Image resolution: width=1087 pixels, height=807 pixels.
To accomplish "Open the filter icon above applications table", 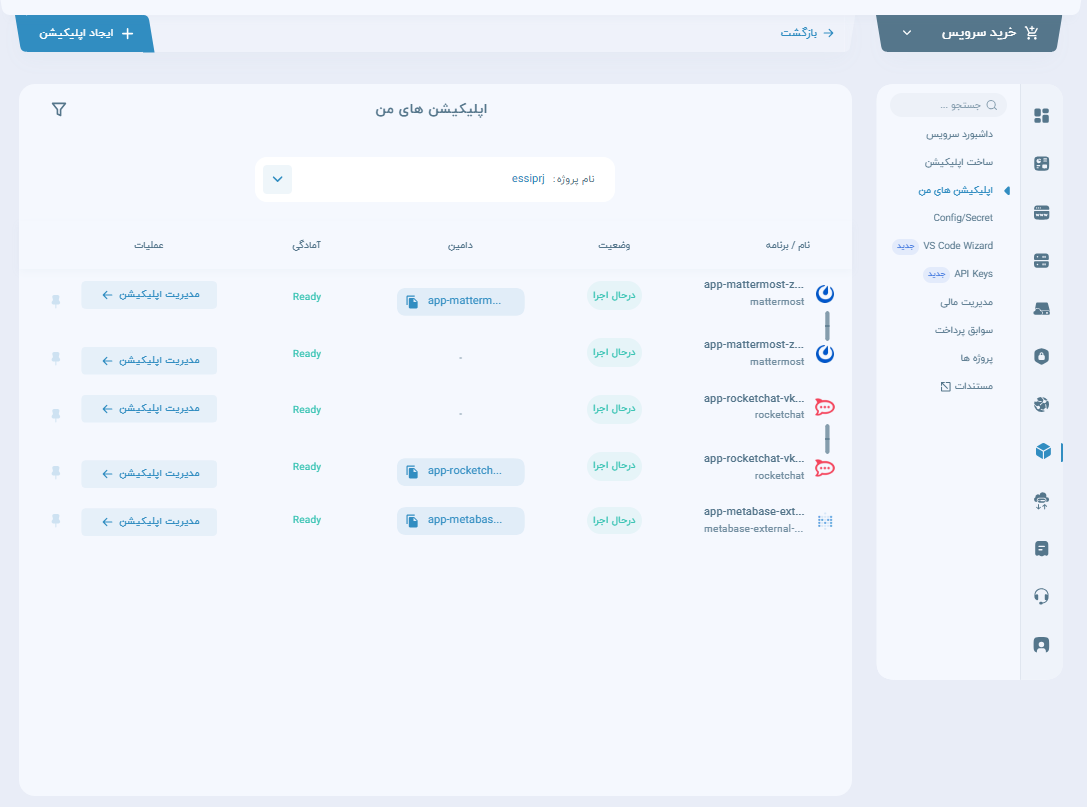I will 59,109.
